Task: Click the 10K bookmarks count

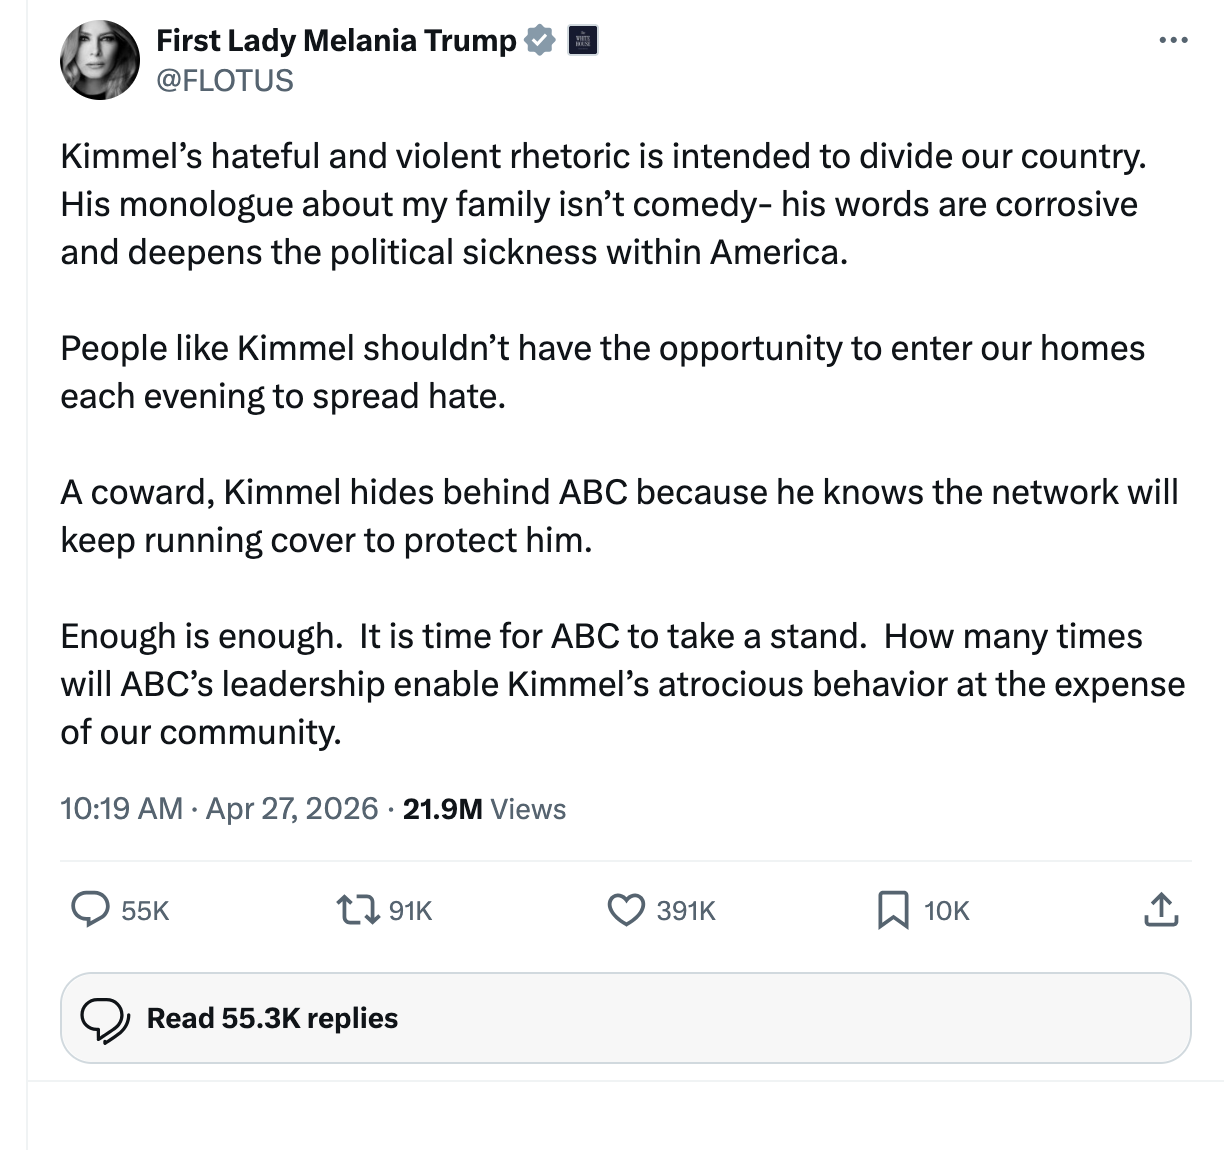Action: click(x=946, y=910)
